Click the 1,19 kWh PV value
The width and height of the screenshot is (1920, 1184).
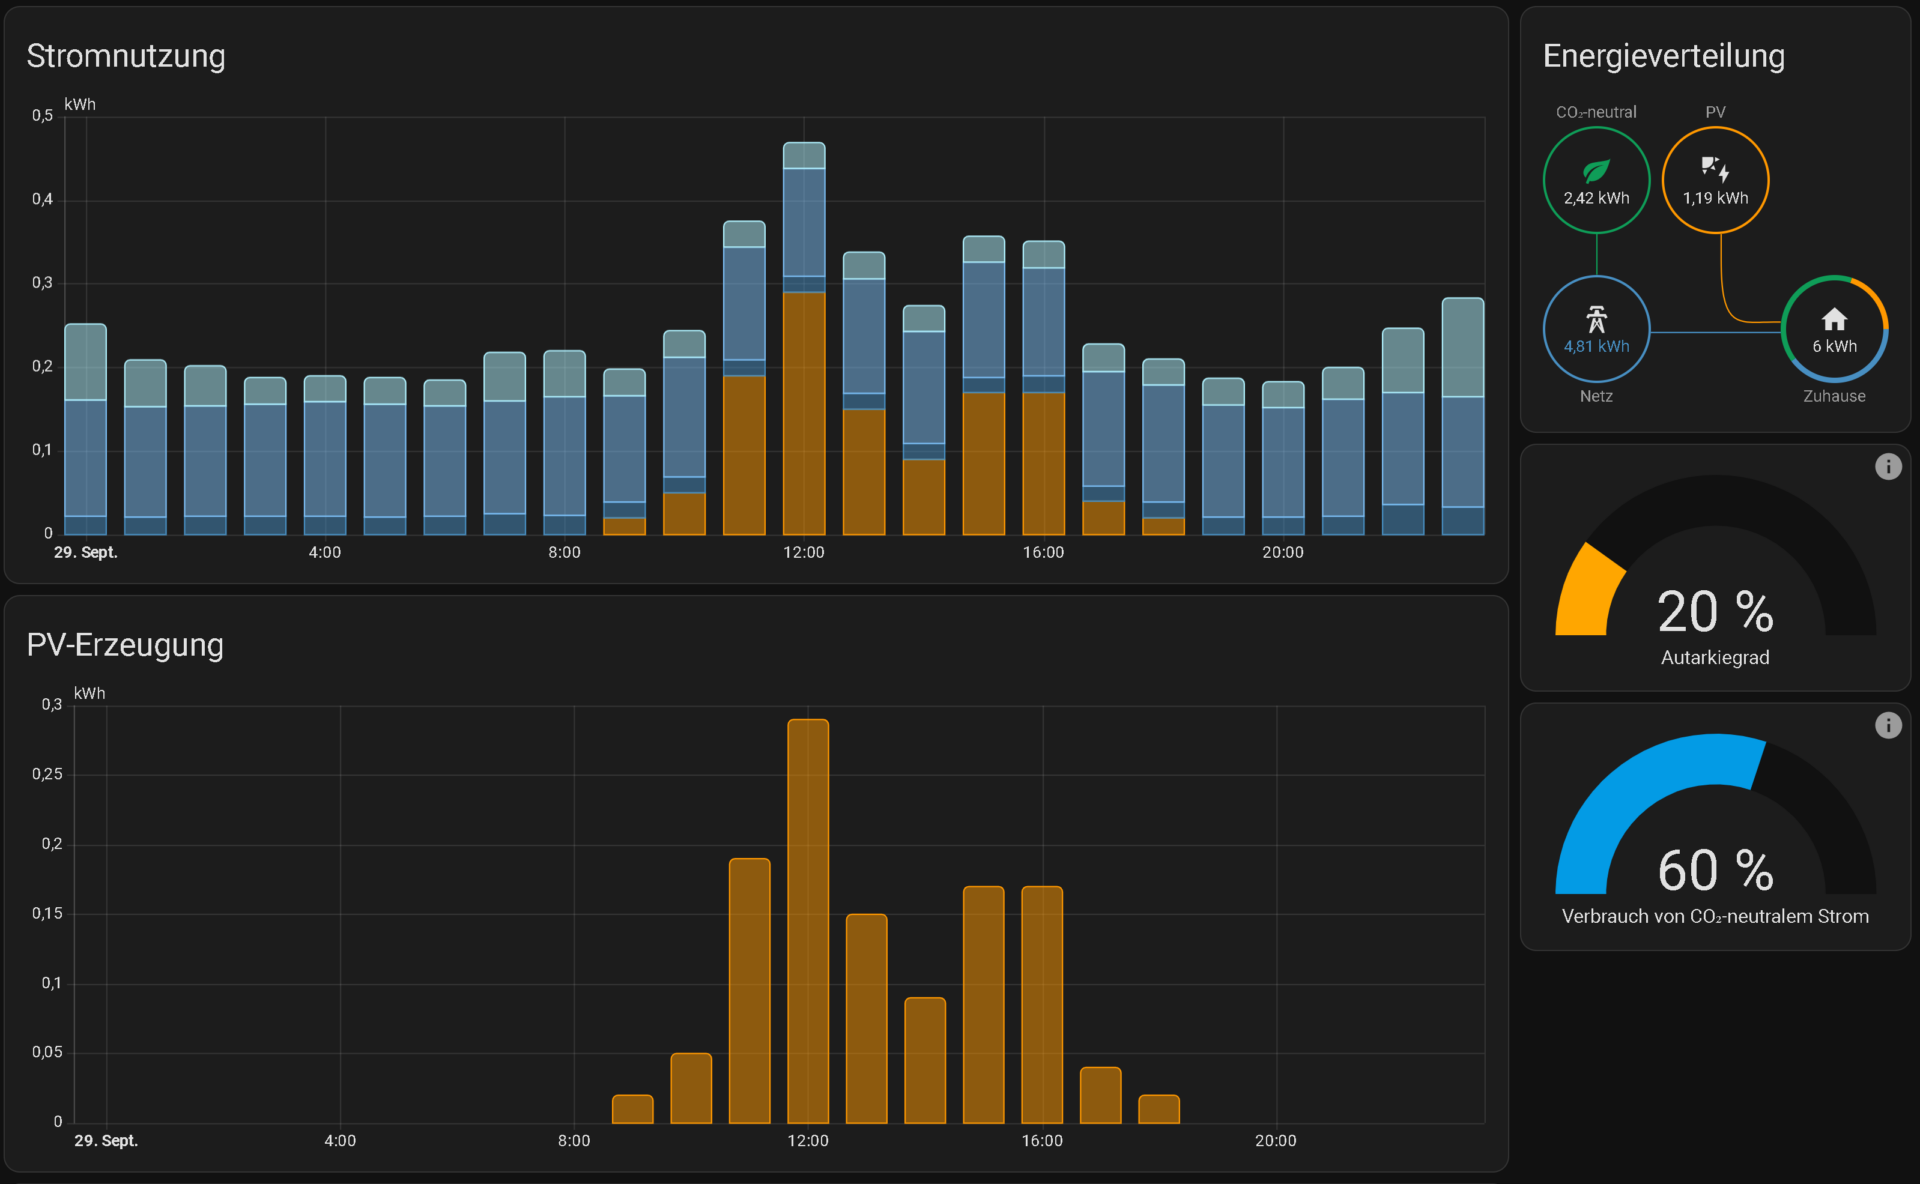pos(1715,198)
